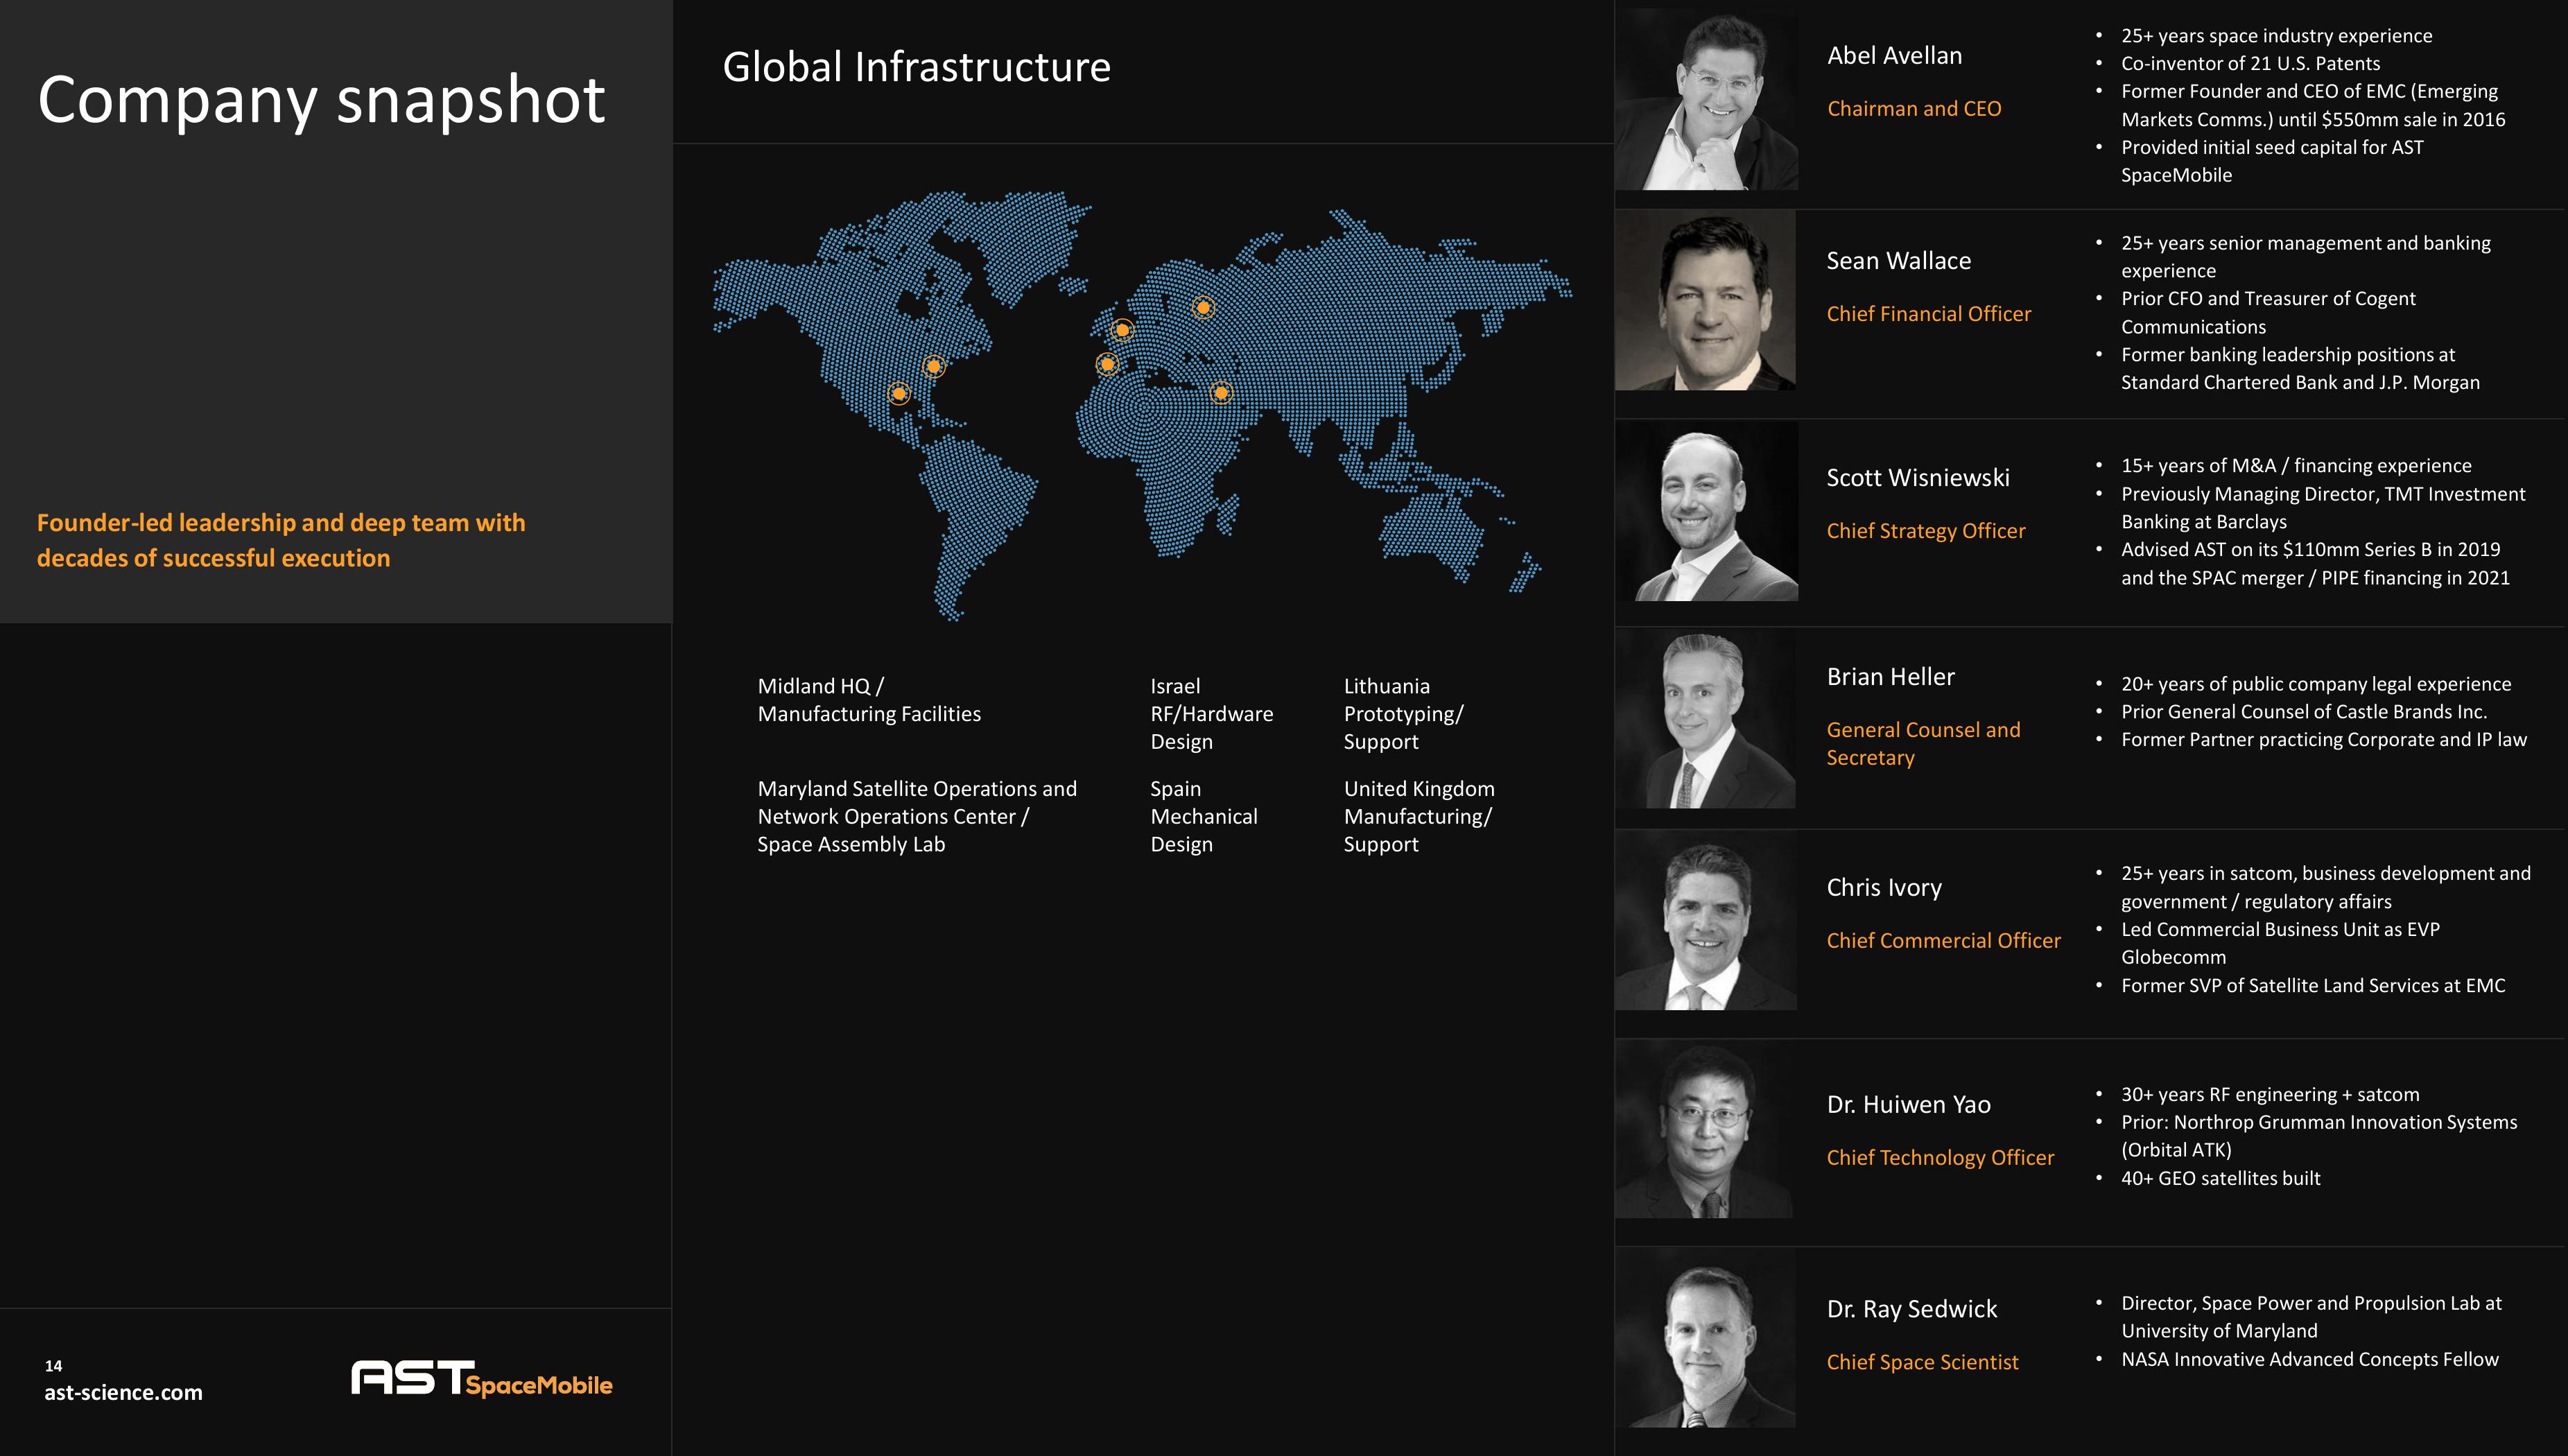Click the Lithuania map marker

tap(1204, 307)
